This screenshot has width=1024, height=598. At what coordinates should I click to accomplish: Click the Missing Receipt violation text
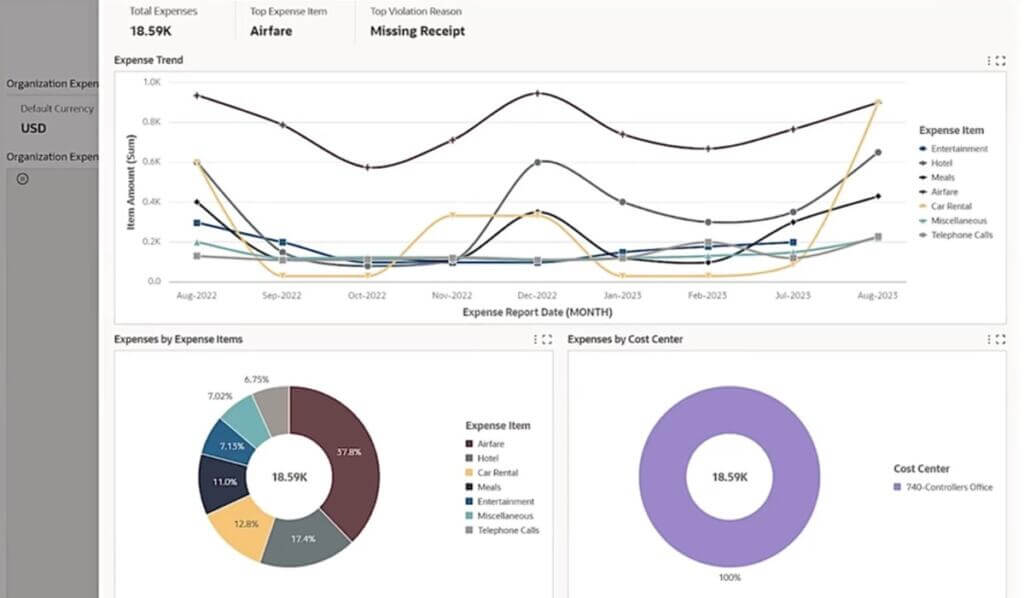416,31
